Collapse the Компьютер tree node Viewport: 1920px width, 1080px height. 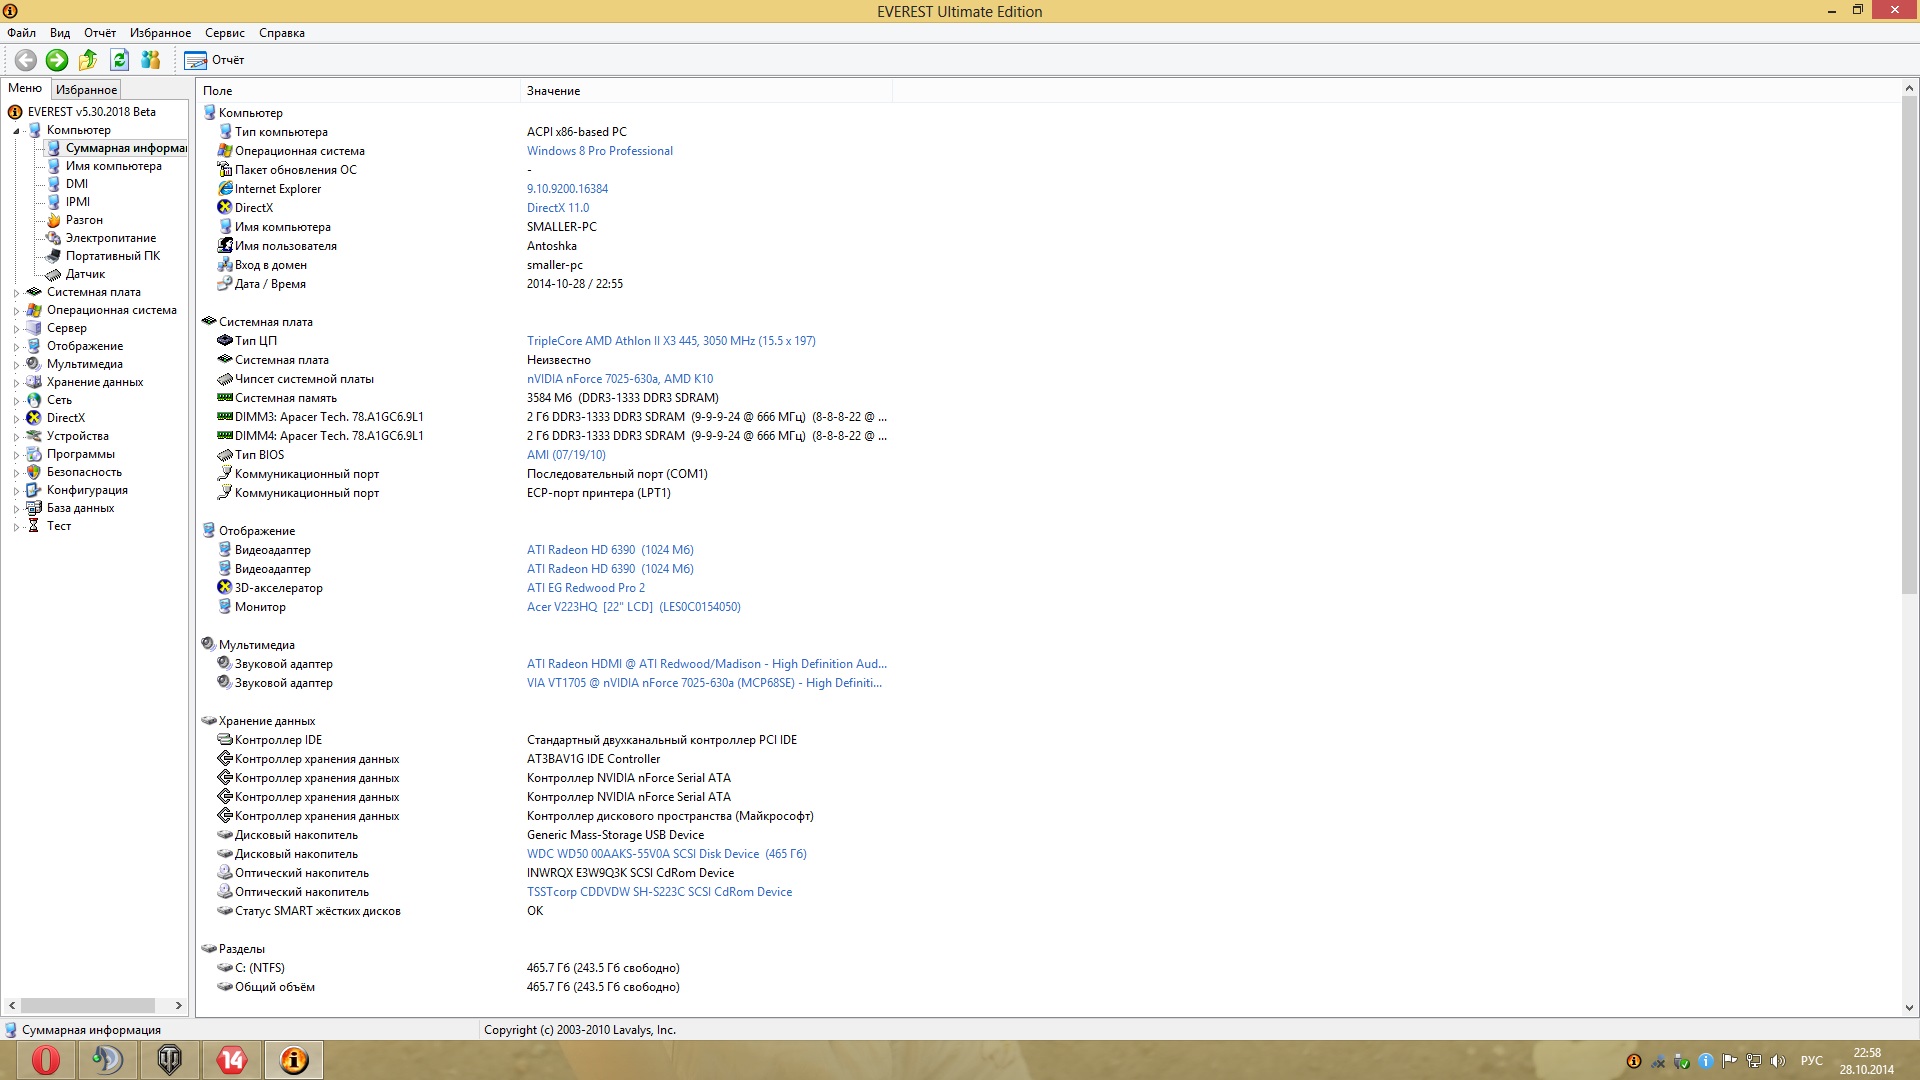pyautogui.click(x=16, y=131)
